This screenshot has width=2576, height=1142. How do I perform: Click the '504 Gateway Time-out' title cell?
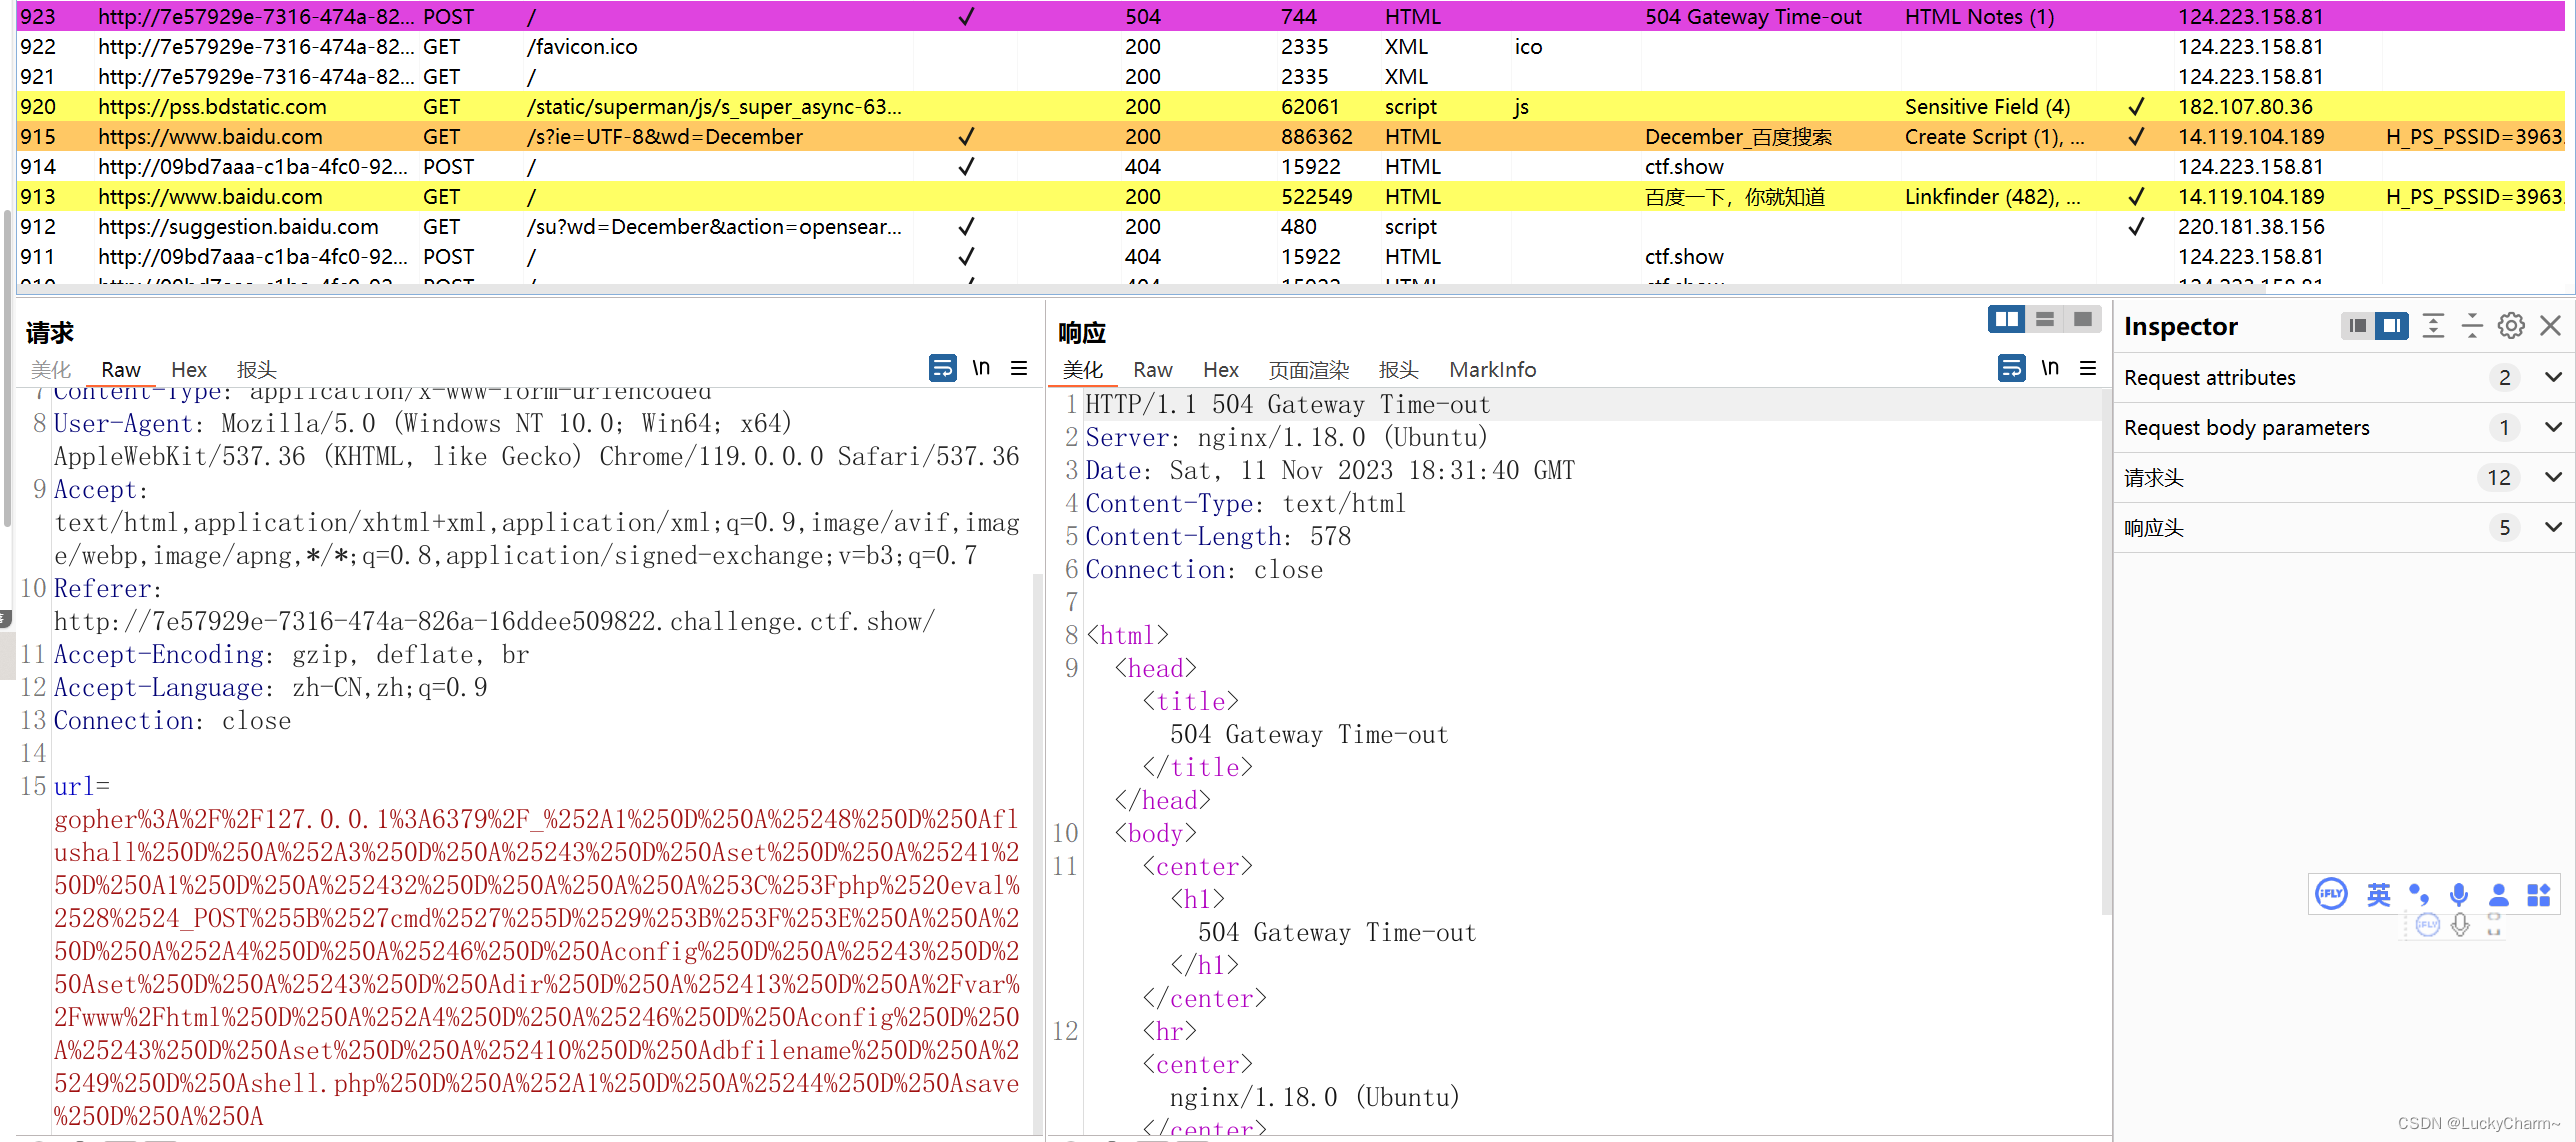click(x=1753, y=16)
